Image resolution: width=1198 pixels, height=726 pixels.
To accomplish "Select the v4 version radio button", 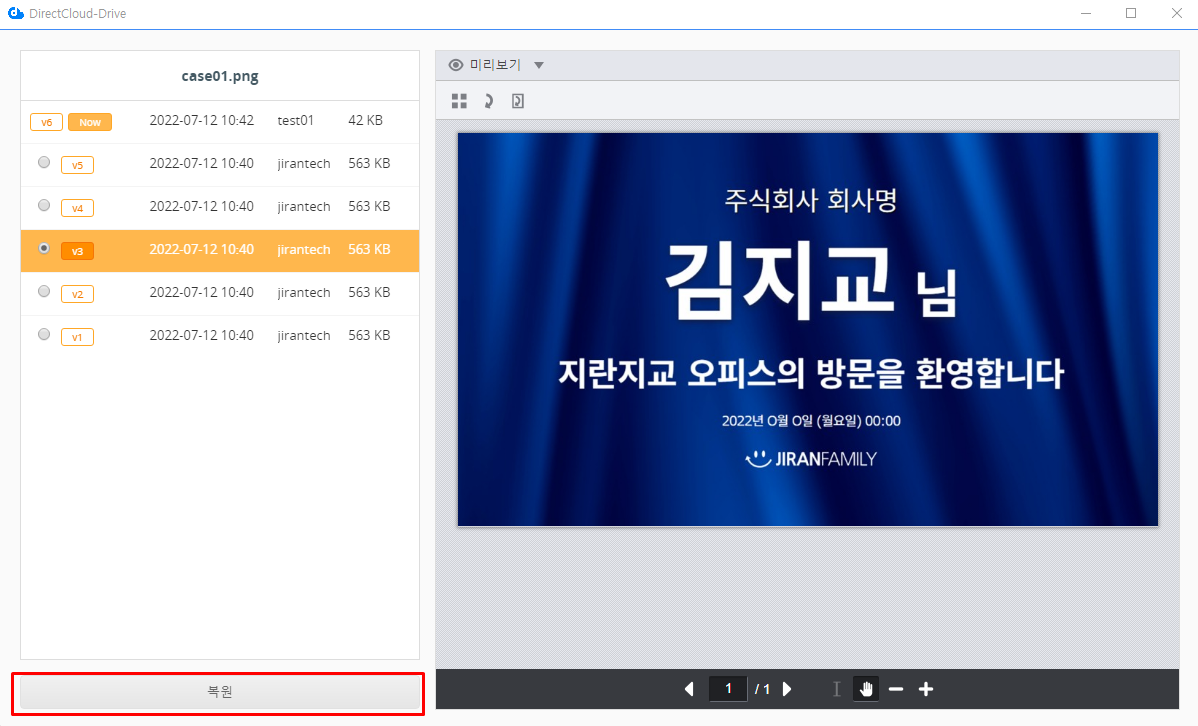I will [x=44, y=205].
